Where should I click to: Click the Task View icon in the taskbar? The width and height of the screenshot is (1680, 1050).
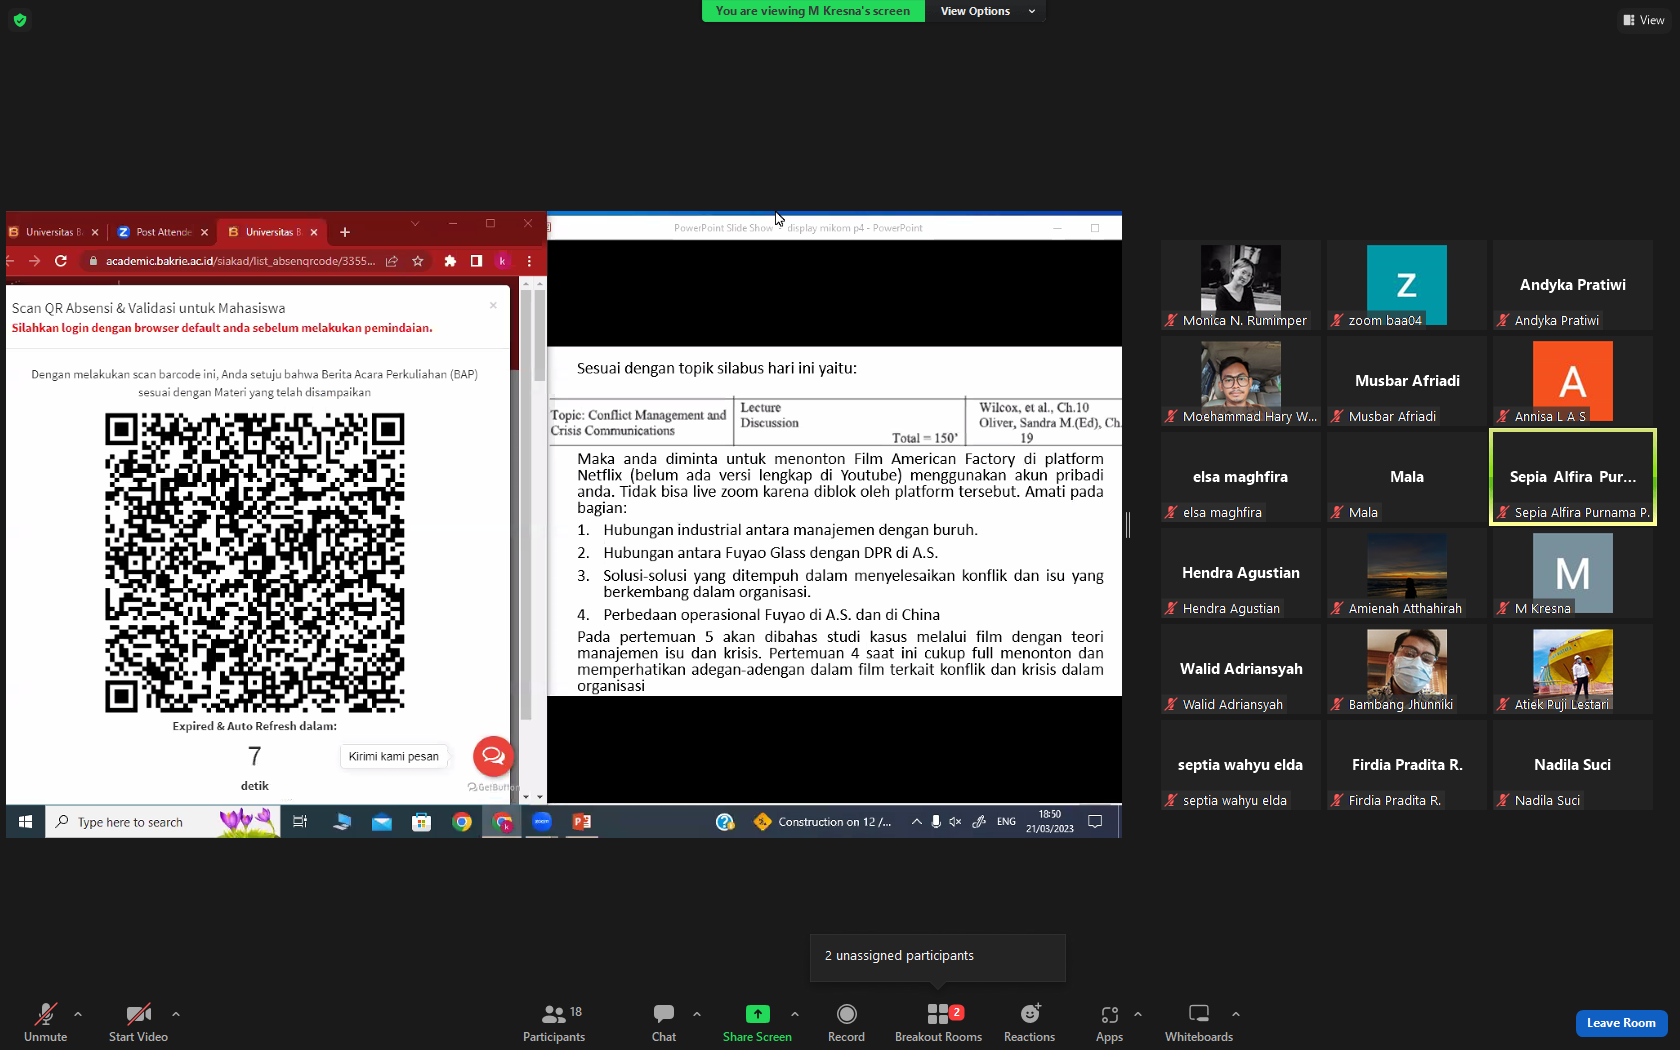[x=300, y=822]
